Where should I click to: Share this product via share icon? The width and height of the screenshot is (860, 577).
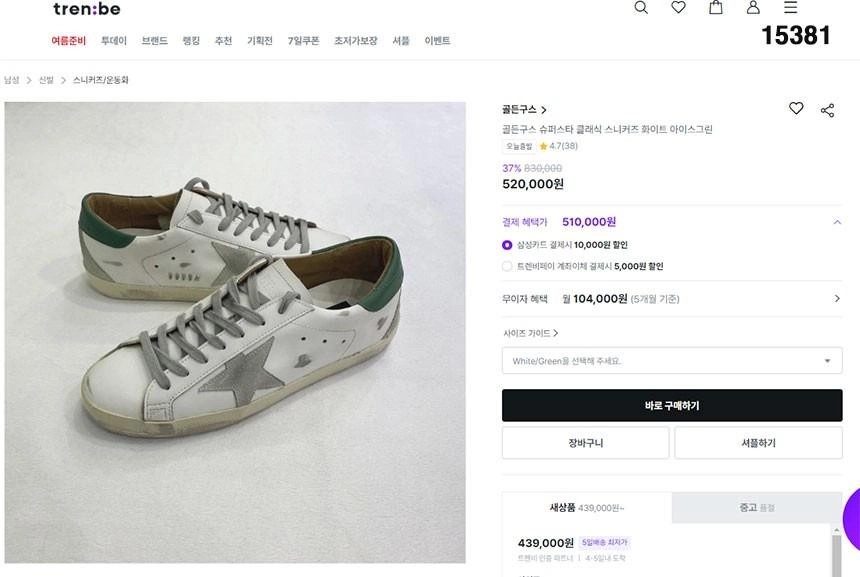(827, 110)
